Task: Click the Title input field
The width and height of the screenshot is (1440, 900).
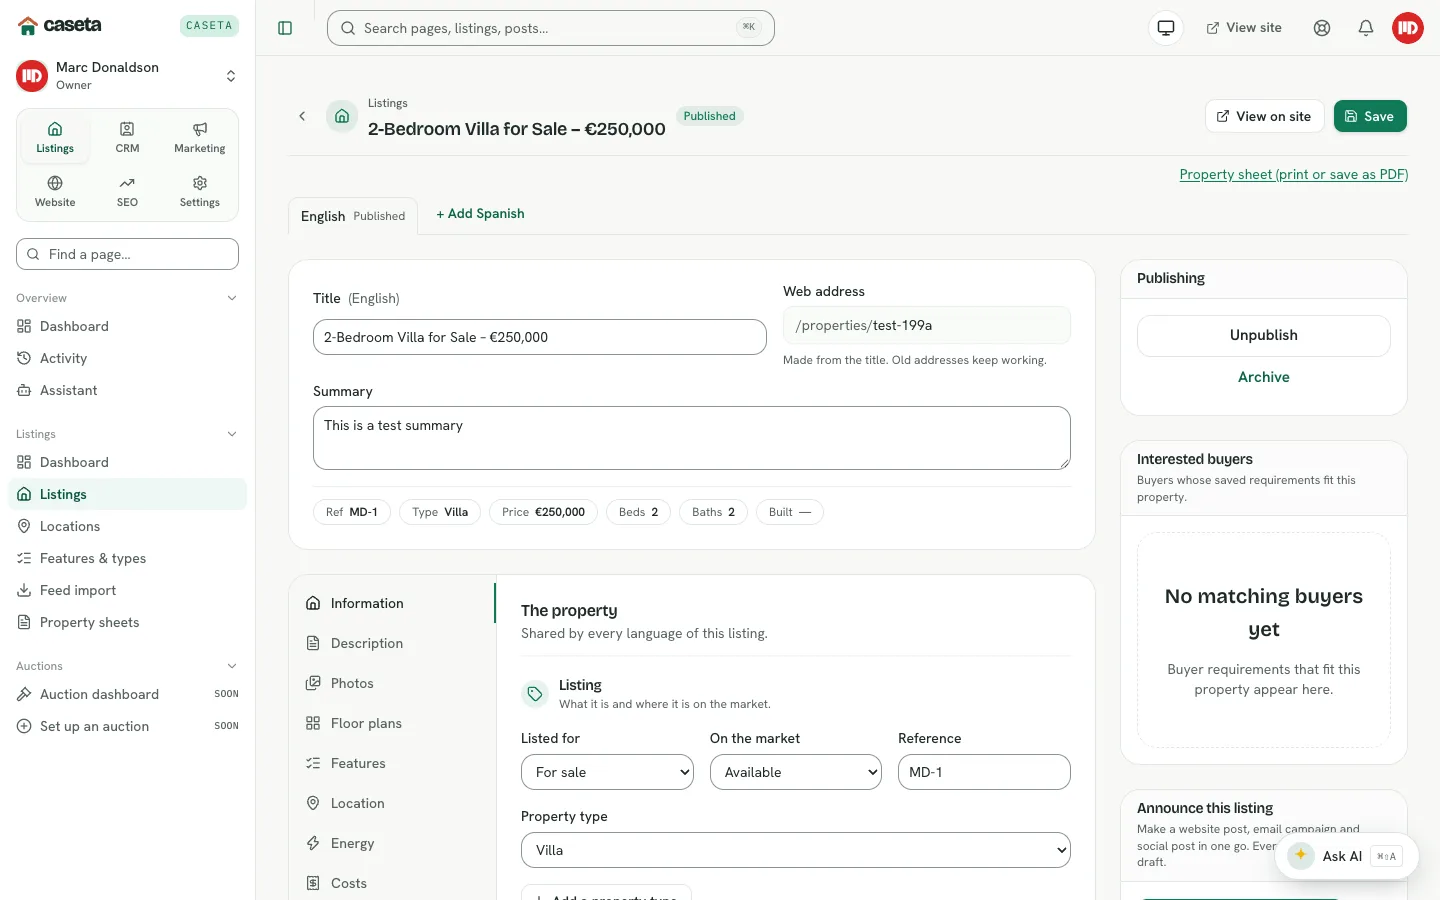Action: [x=540, y=337]
